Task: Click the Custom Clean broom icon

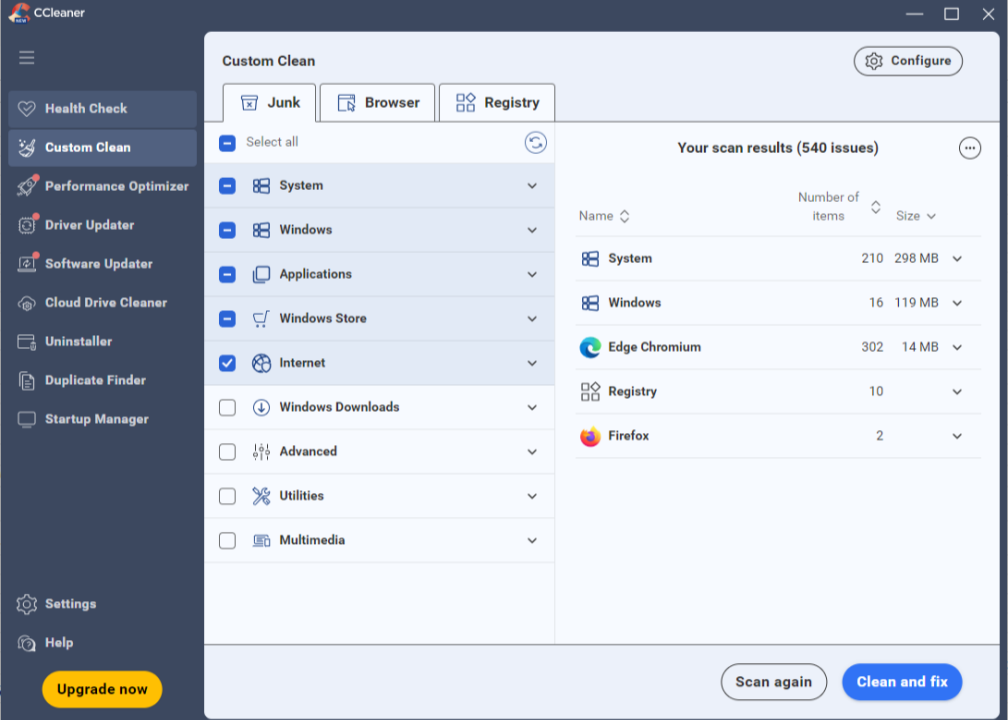Action: point(26,147)
